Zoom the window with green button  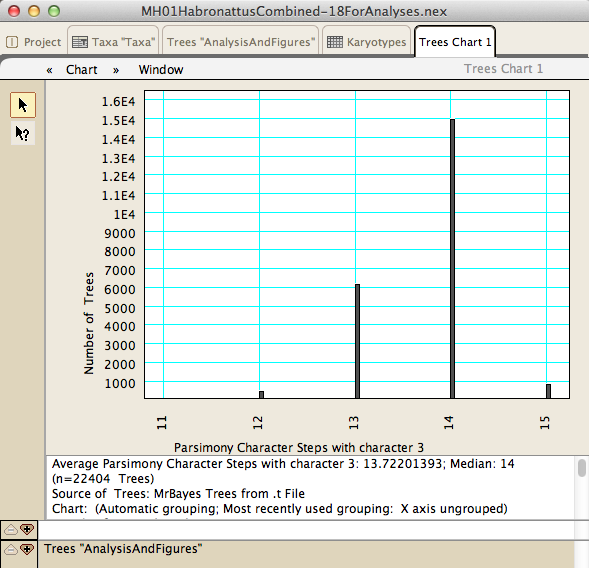[54, 11]
